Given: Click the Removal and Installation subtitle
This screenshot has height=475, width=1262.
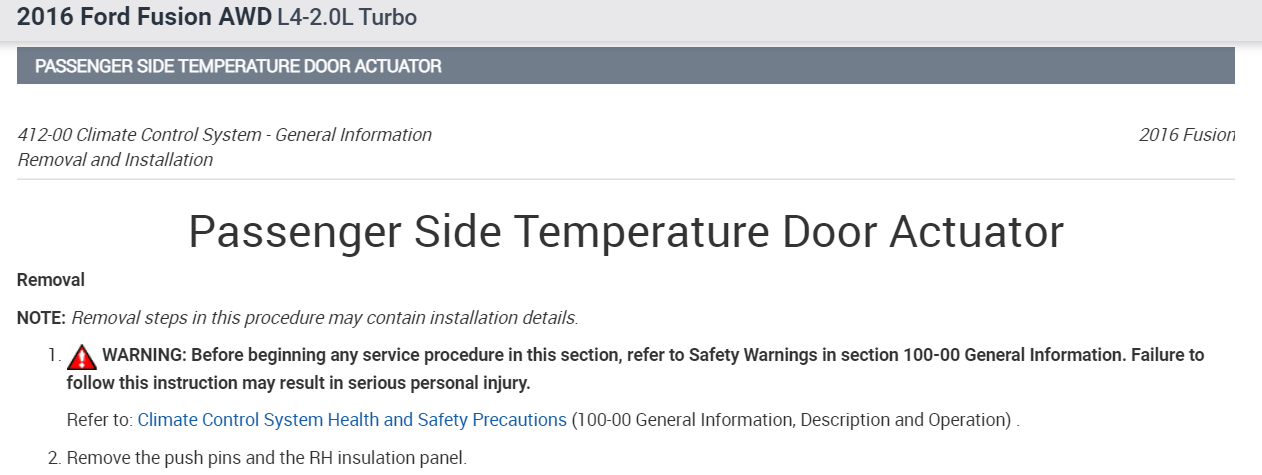Looking at the screenshot, I should pyautogui.click(x=115, y=160).
